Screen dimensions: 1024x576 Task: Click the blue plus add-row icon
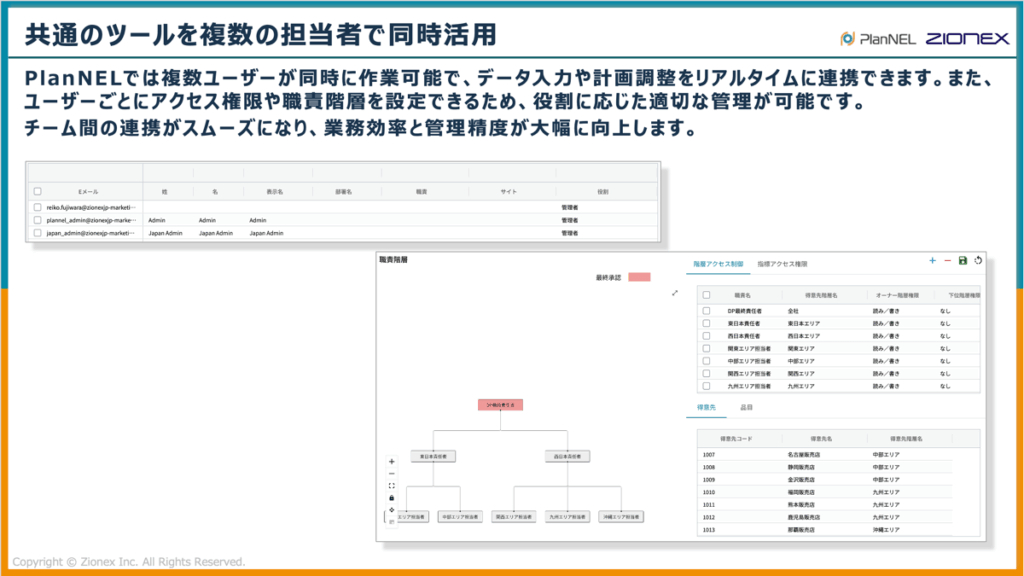tap(932, 261)
